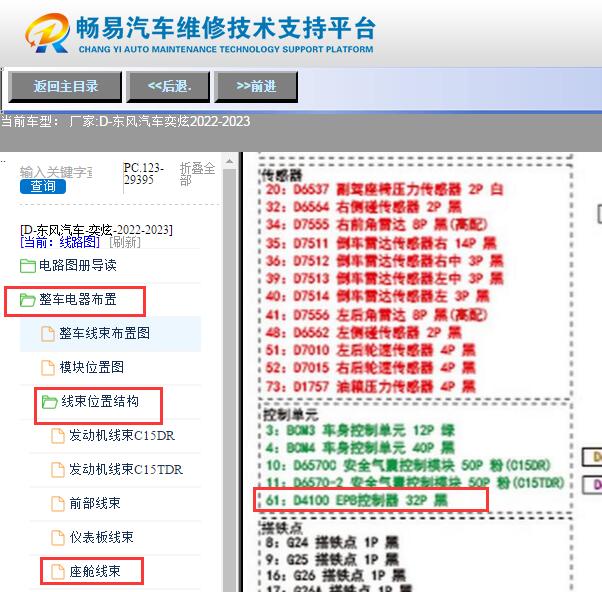Click document icon beside 仪表板线束

(x=58, y=537)
